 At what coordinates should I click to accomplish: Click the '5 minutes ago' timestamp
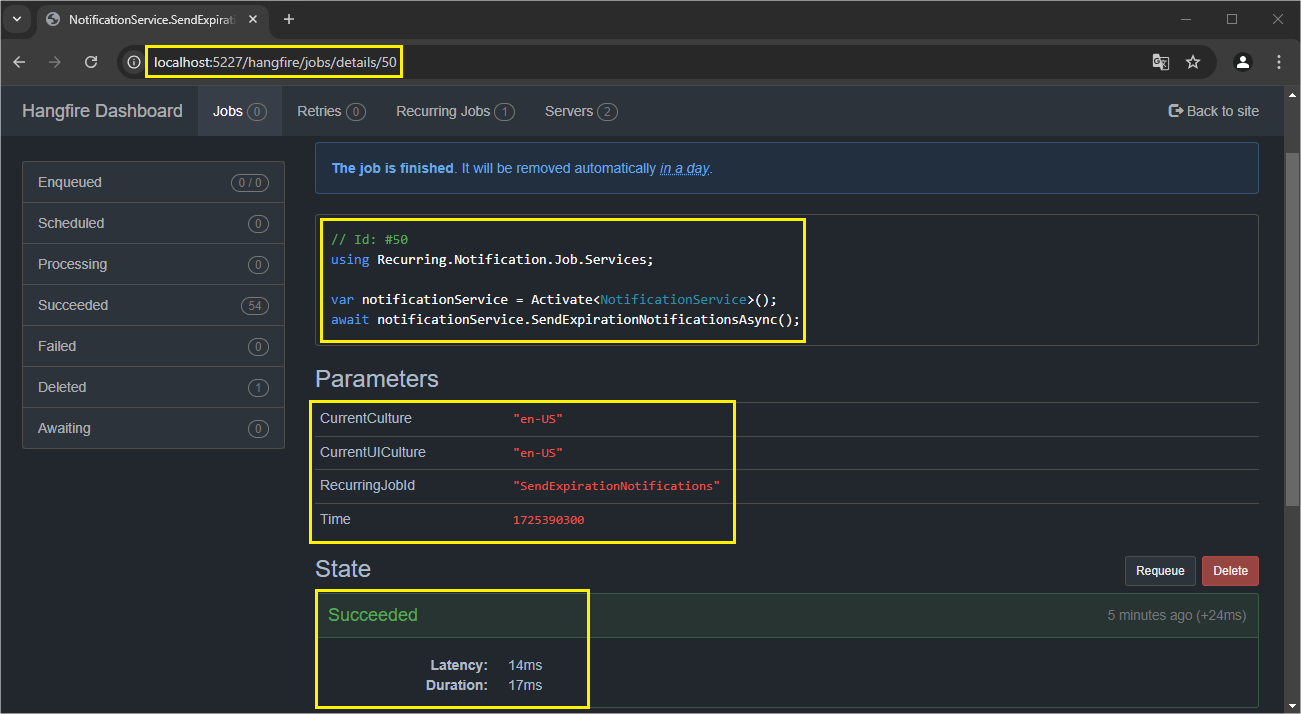(x=1150, y=615)
